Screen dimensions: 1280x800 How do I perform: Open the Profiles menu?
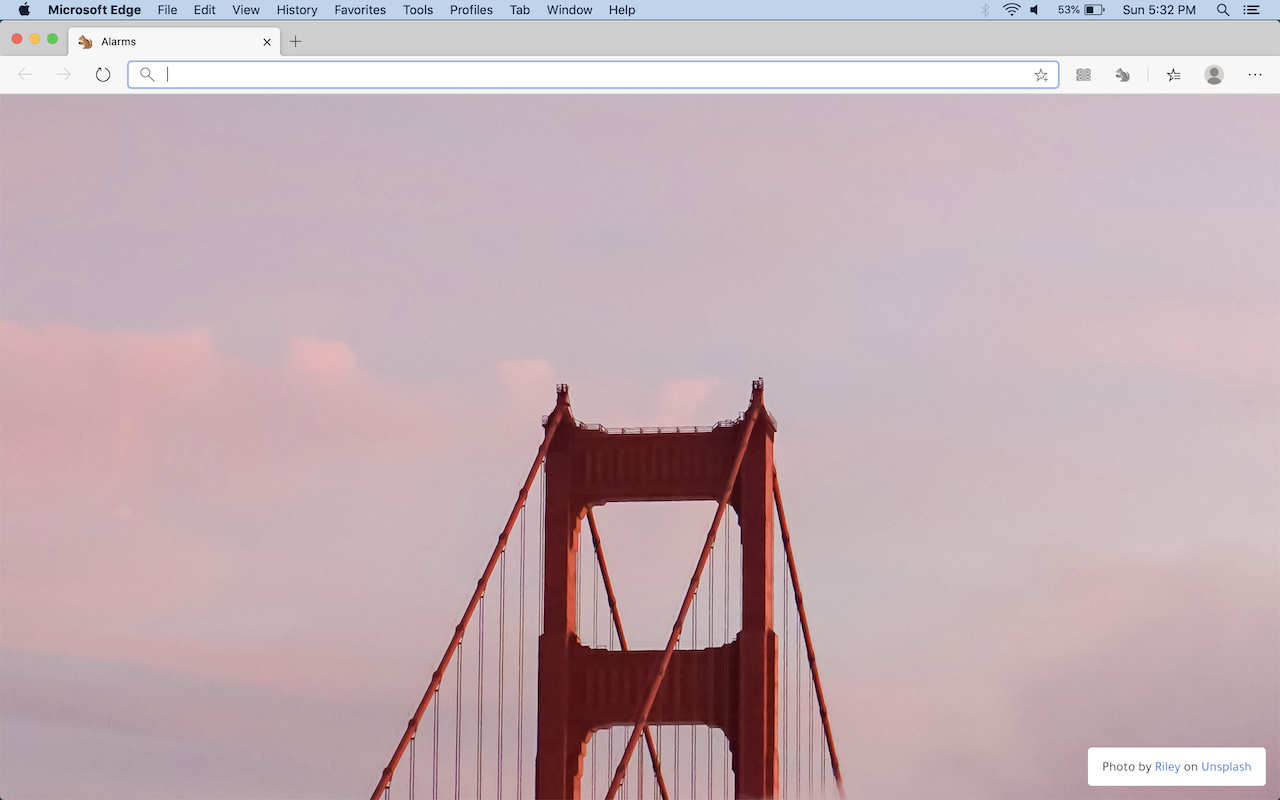(x=471, y=10)
